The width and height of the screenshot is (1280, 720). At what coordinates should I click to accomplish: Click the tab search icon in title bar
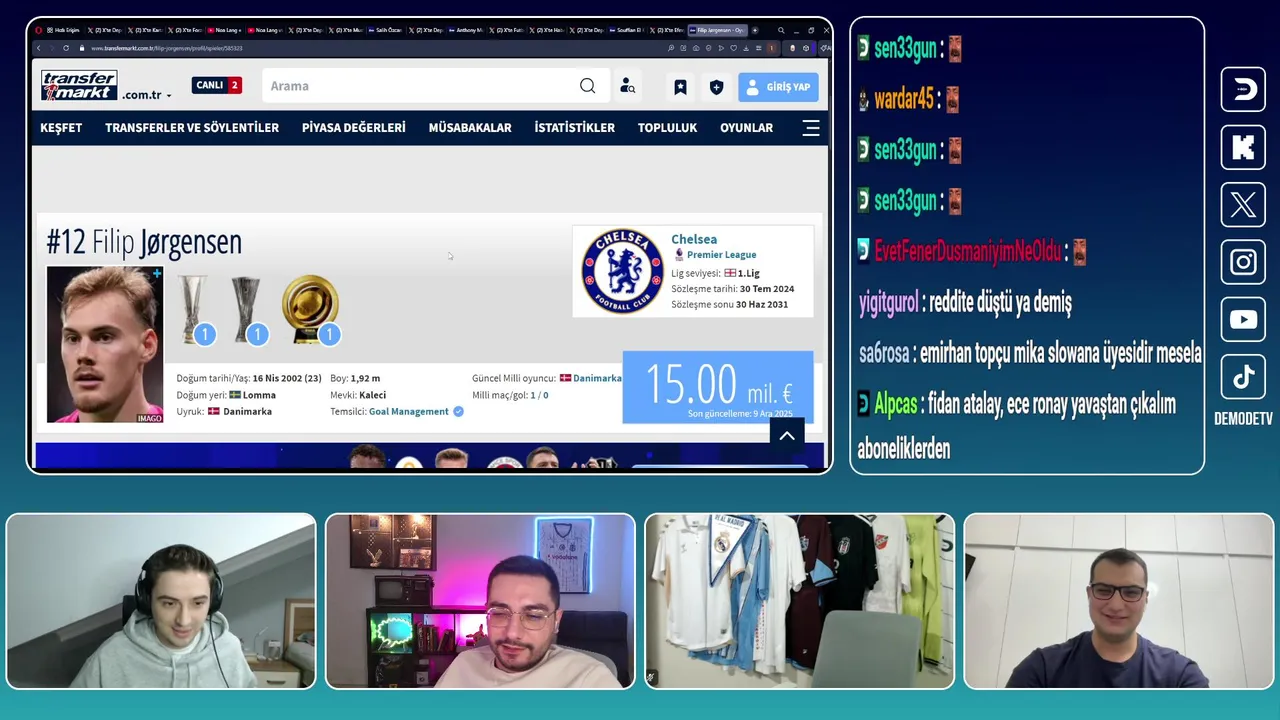[x=781, y=30]
